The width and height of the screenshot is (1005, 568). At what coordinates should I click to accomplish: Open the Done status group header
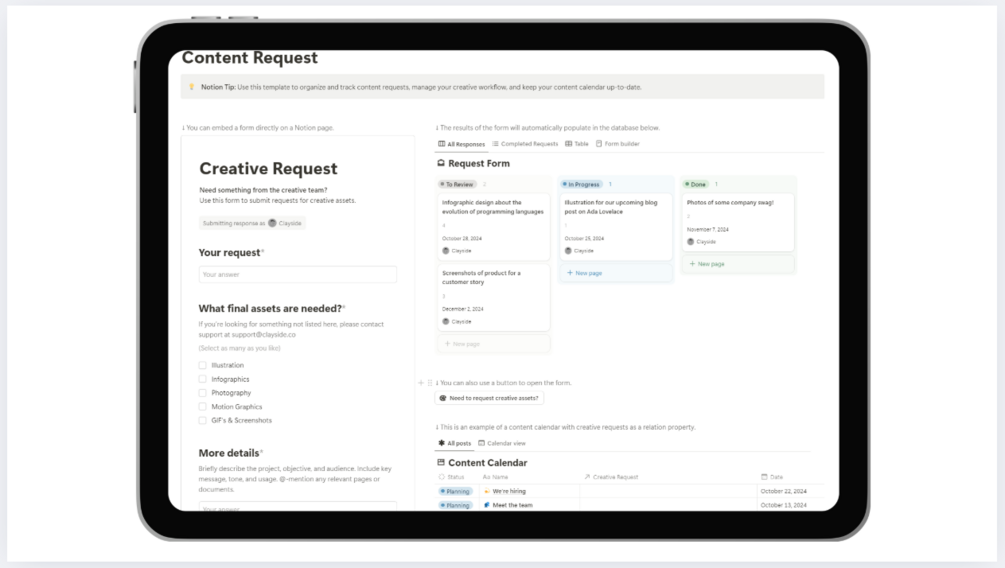695,184
